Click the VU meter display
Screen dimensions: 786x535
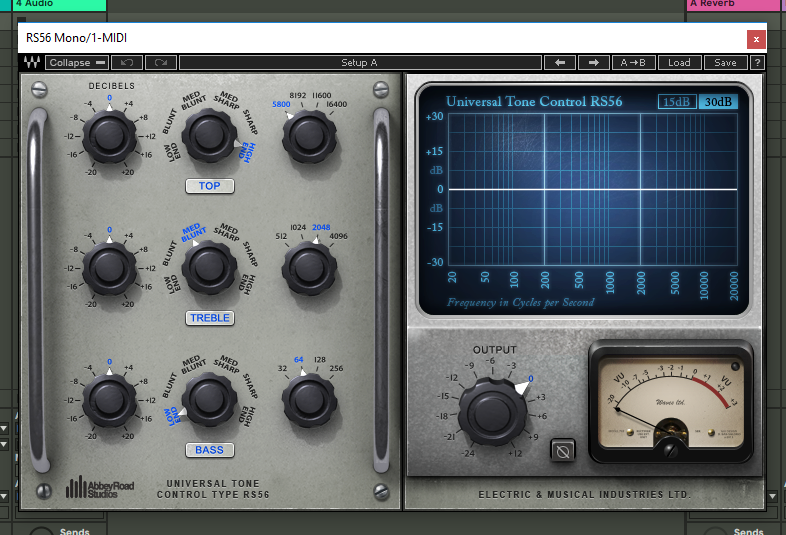coord(671,403)
